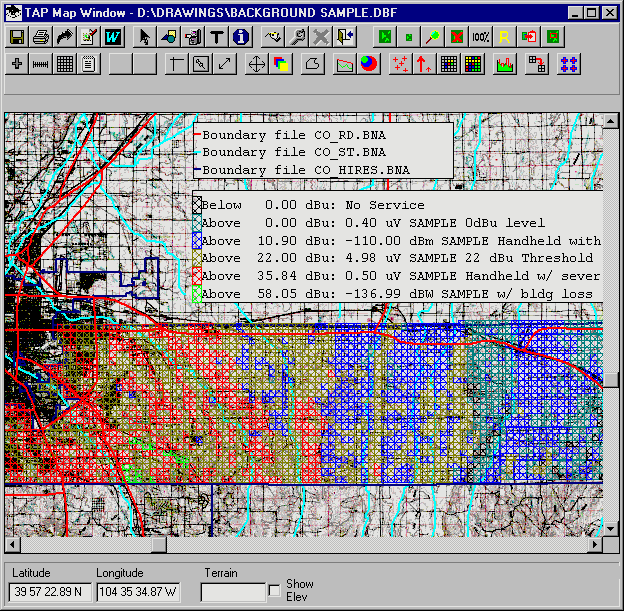Select the bold T text tool
Viewport: 624px width, 611px height.
pyautogui.click(x=216, y=37)
